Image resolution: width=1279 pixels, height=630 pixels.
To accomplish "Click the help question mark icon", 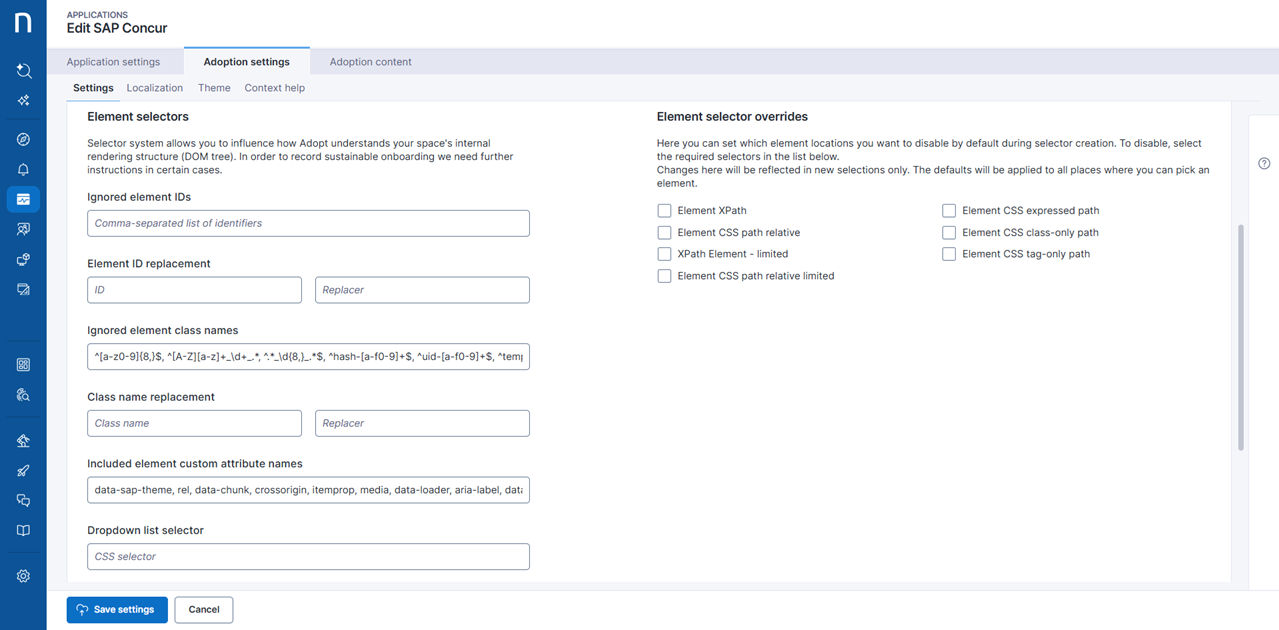I will (x=1264, y=164).
